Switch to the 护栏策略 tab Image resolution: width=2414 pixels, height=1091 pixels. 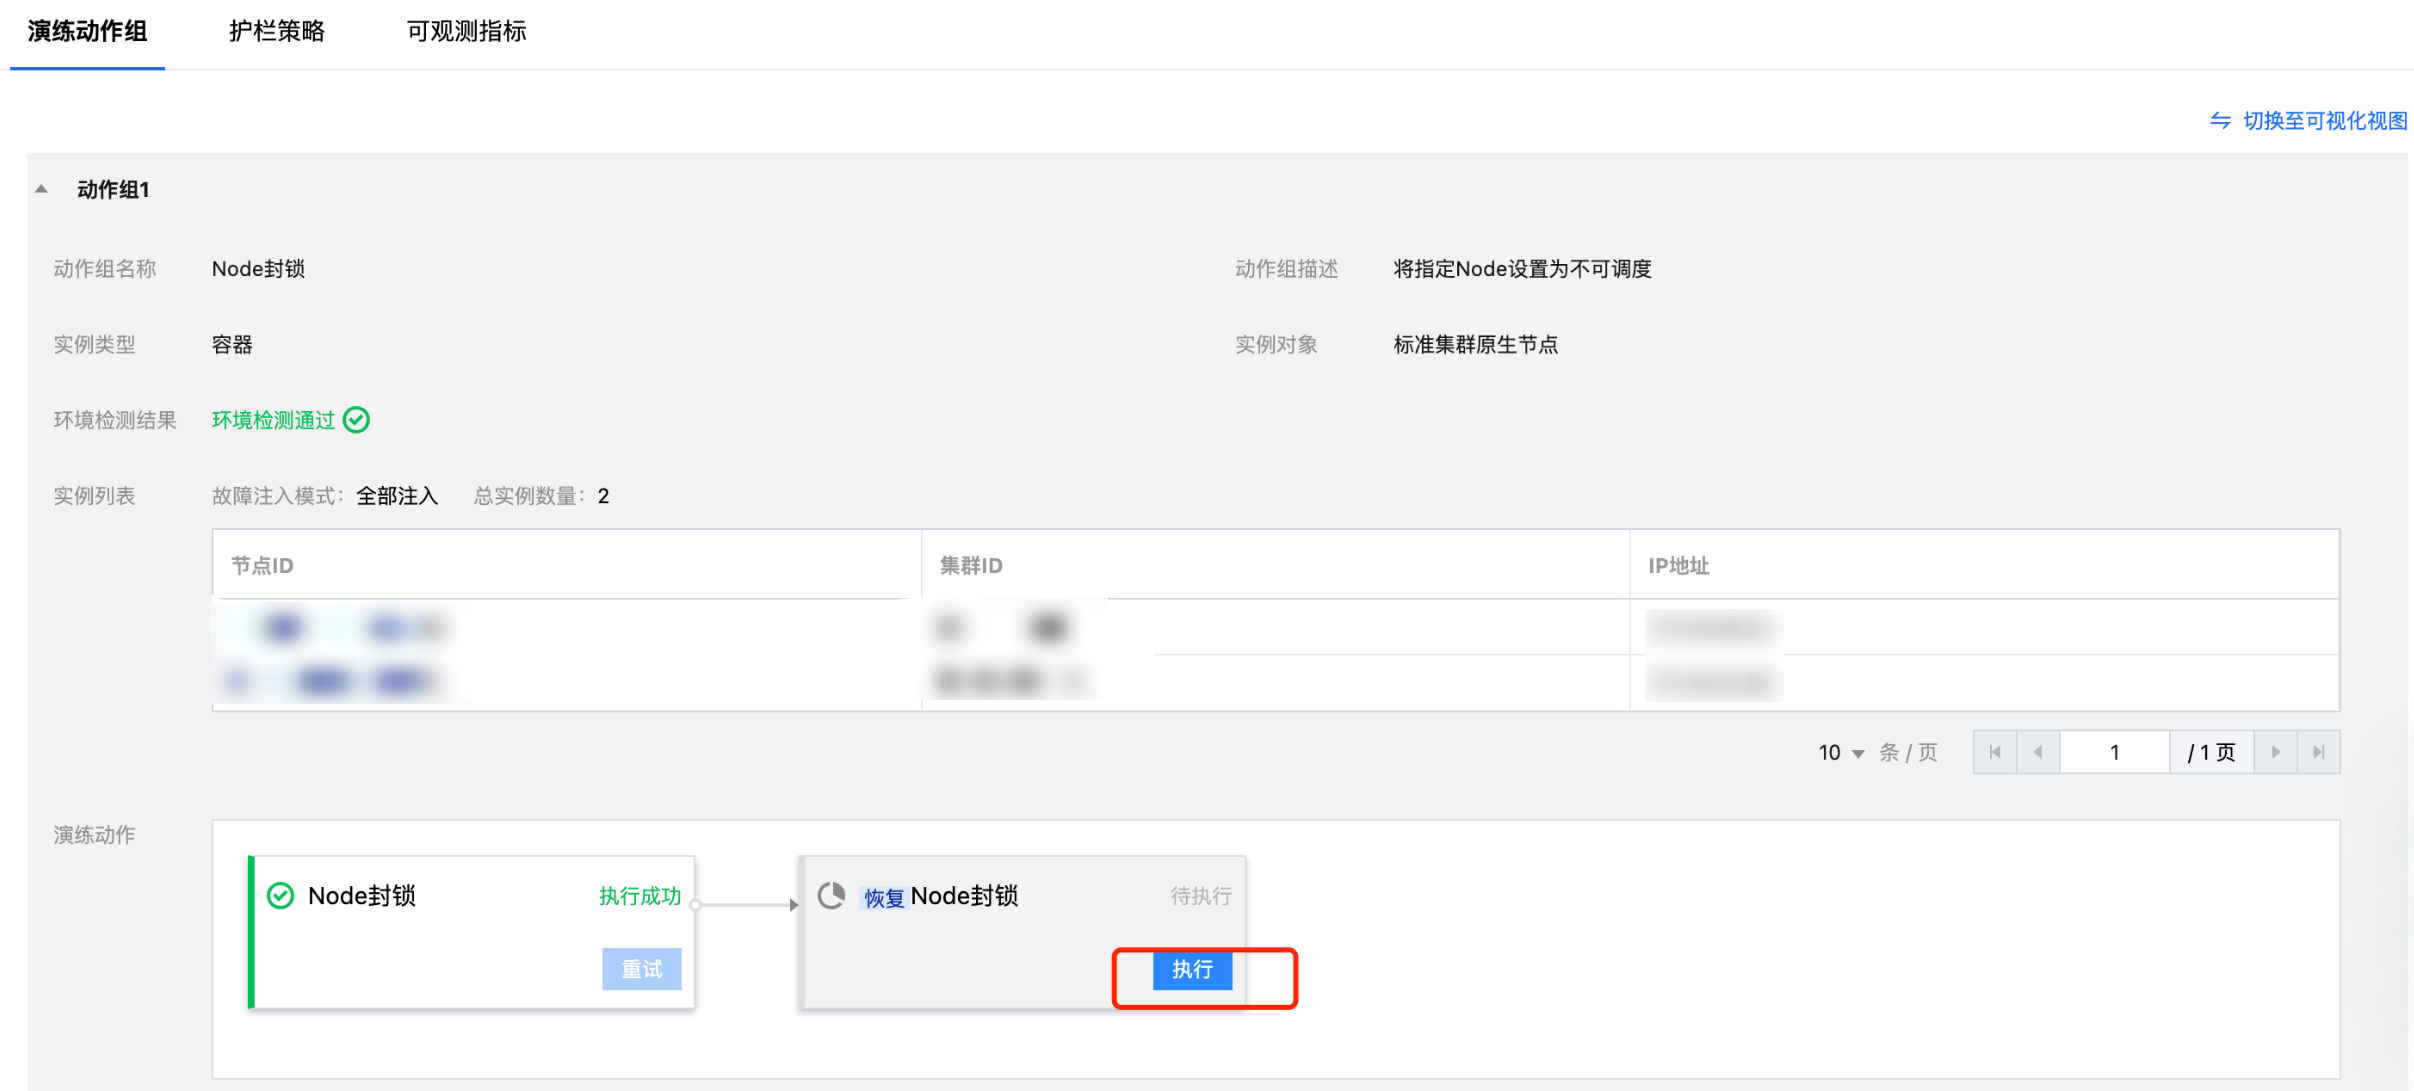point(276,32)
